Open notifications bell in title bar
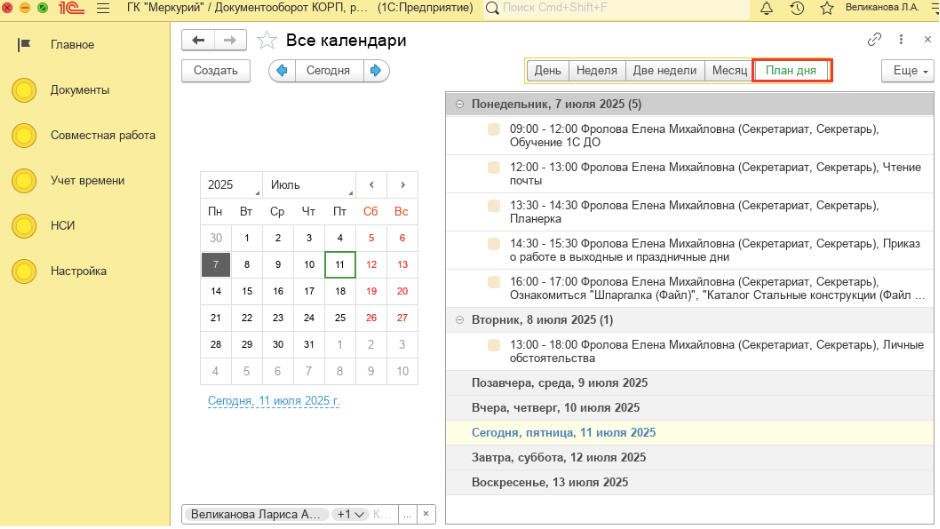940x529 pixels. click(767, 8)
